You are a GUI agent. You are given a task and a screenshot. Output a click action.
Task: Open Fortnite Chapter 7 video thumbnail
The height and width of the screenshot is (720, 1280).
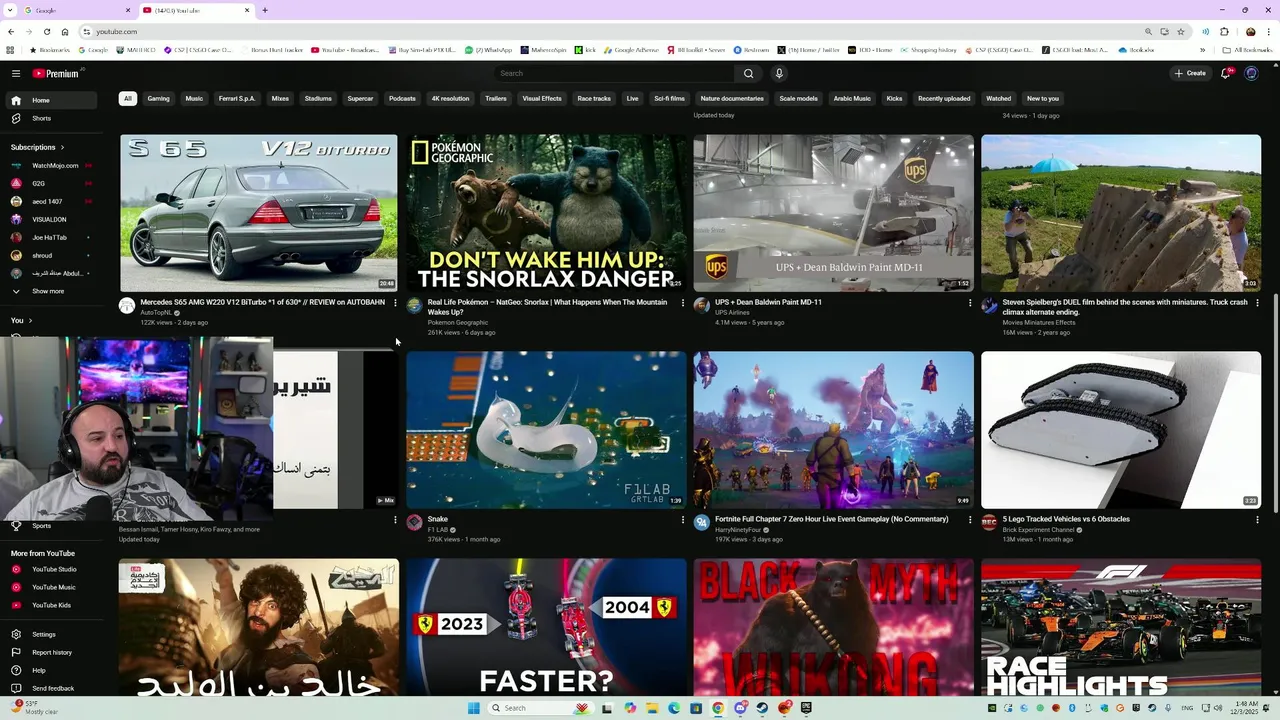[833, 430]
